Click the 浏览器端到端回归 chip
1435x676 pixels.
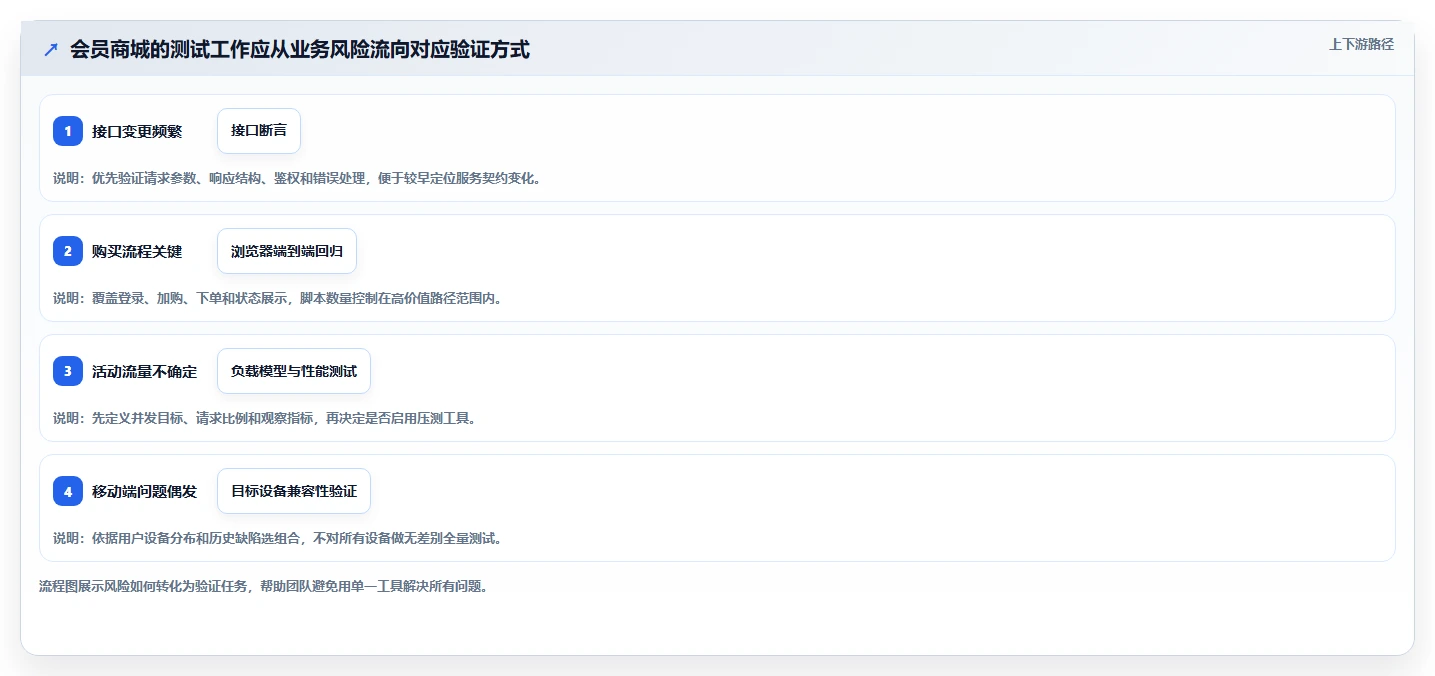click(x=287, y=251)
